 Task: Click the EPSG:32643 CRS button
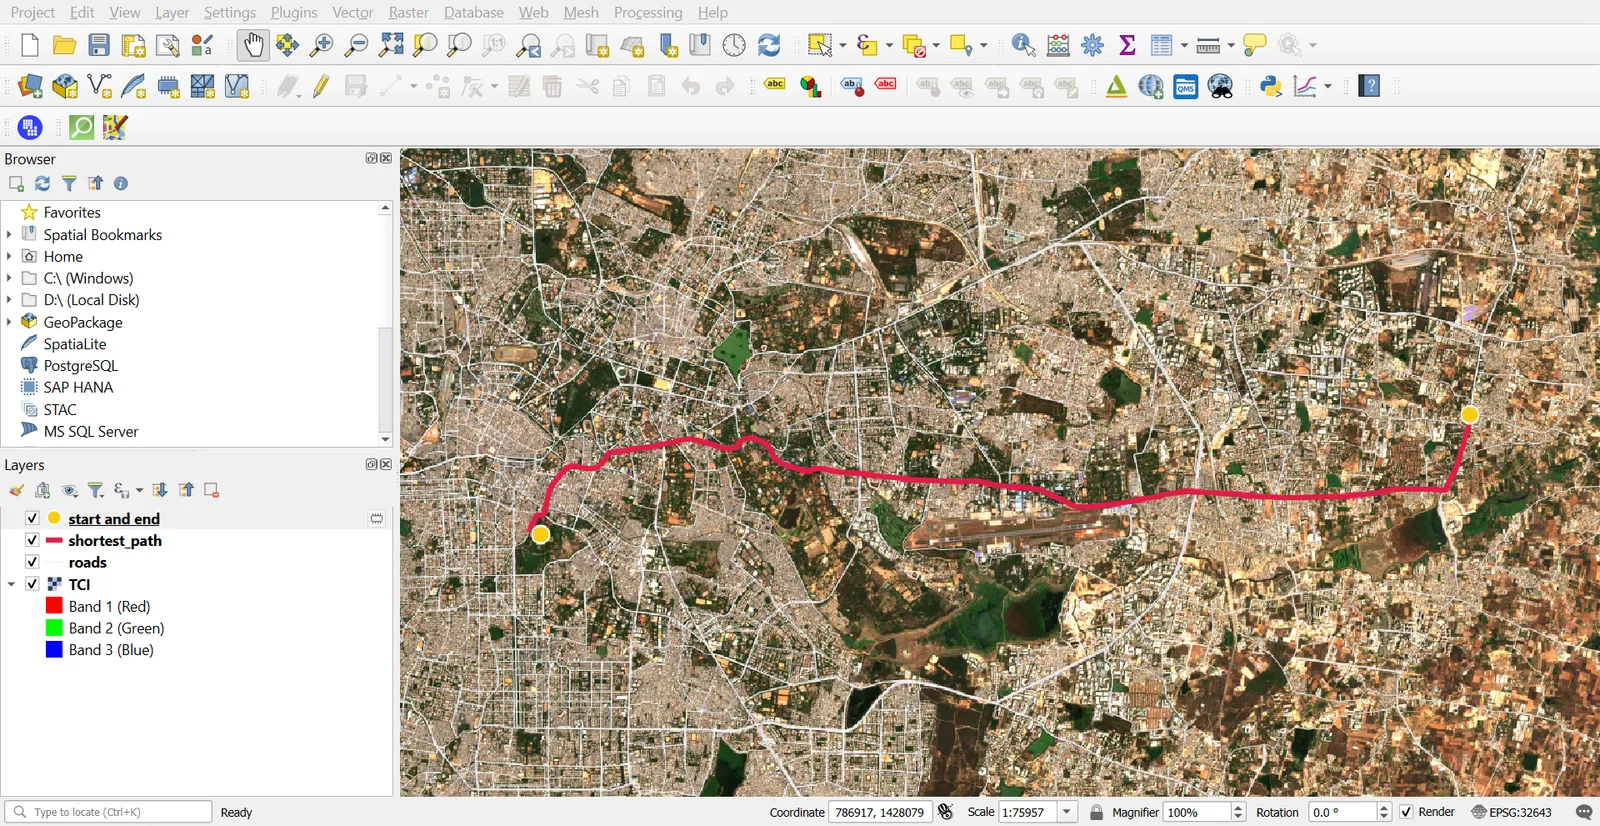point(1511,812)
